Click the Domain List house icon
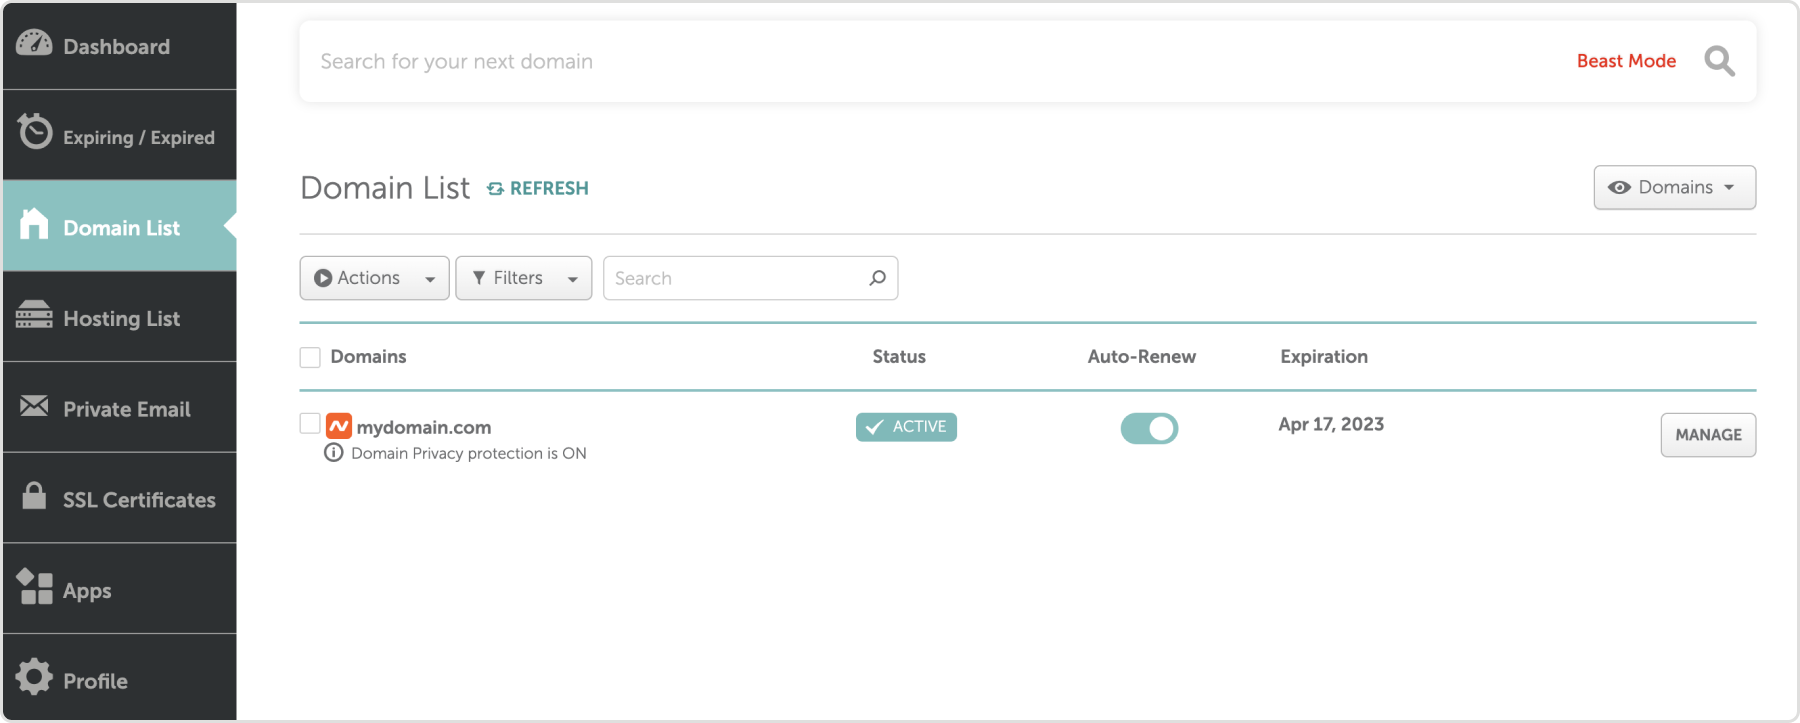Screen dimensions: 1800x723 [x=34, y=223]
